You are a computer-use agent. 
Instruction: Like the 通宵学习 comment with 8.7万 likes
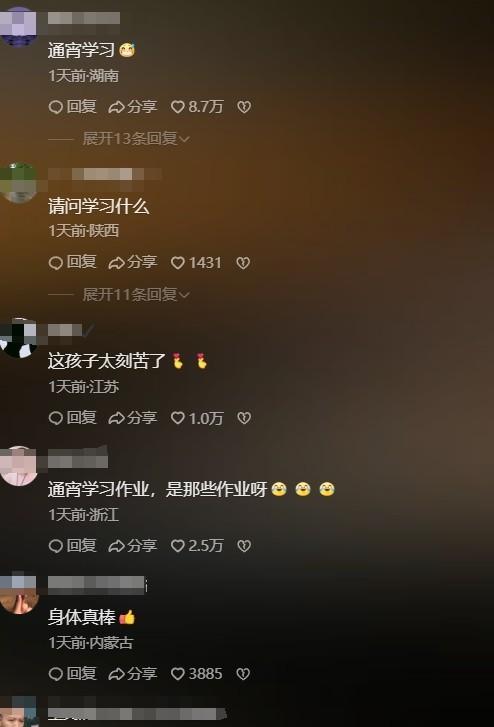(x=197, y=107)
